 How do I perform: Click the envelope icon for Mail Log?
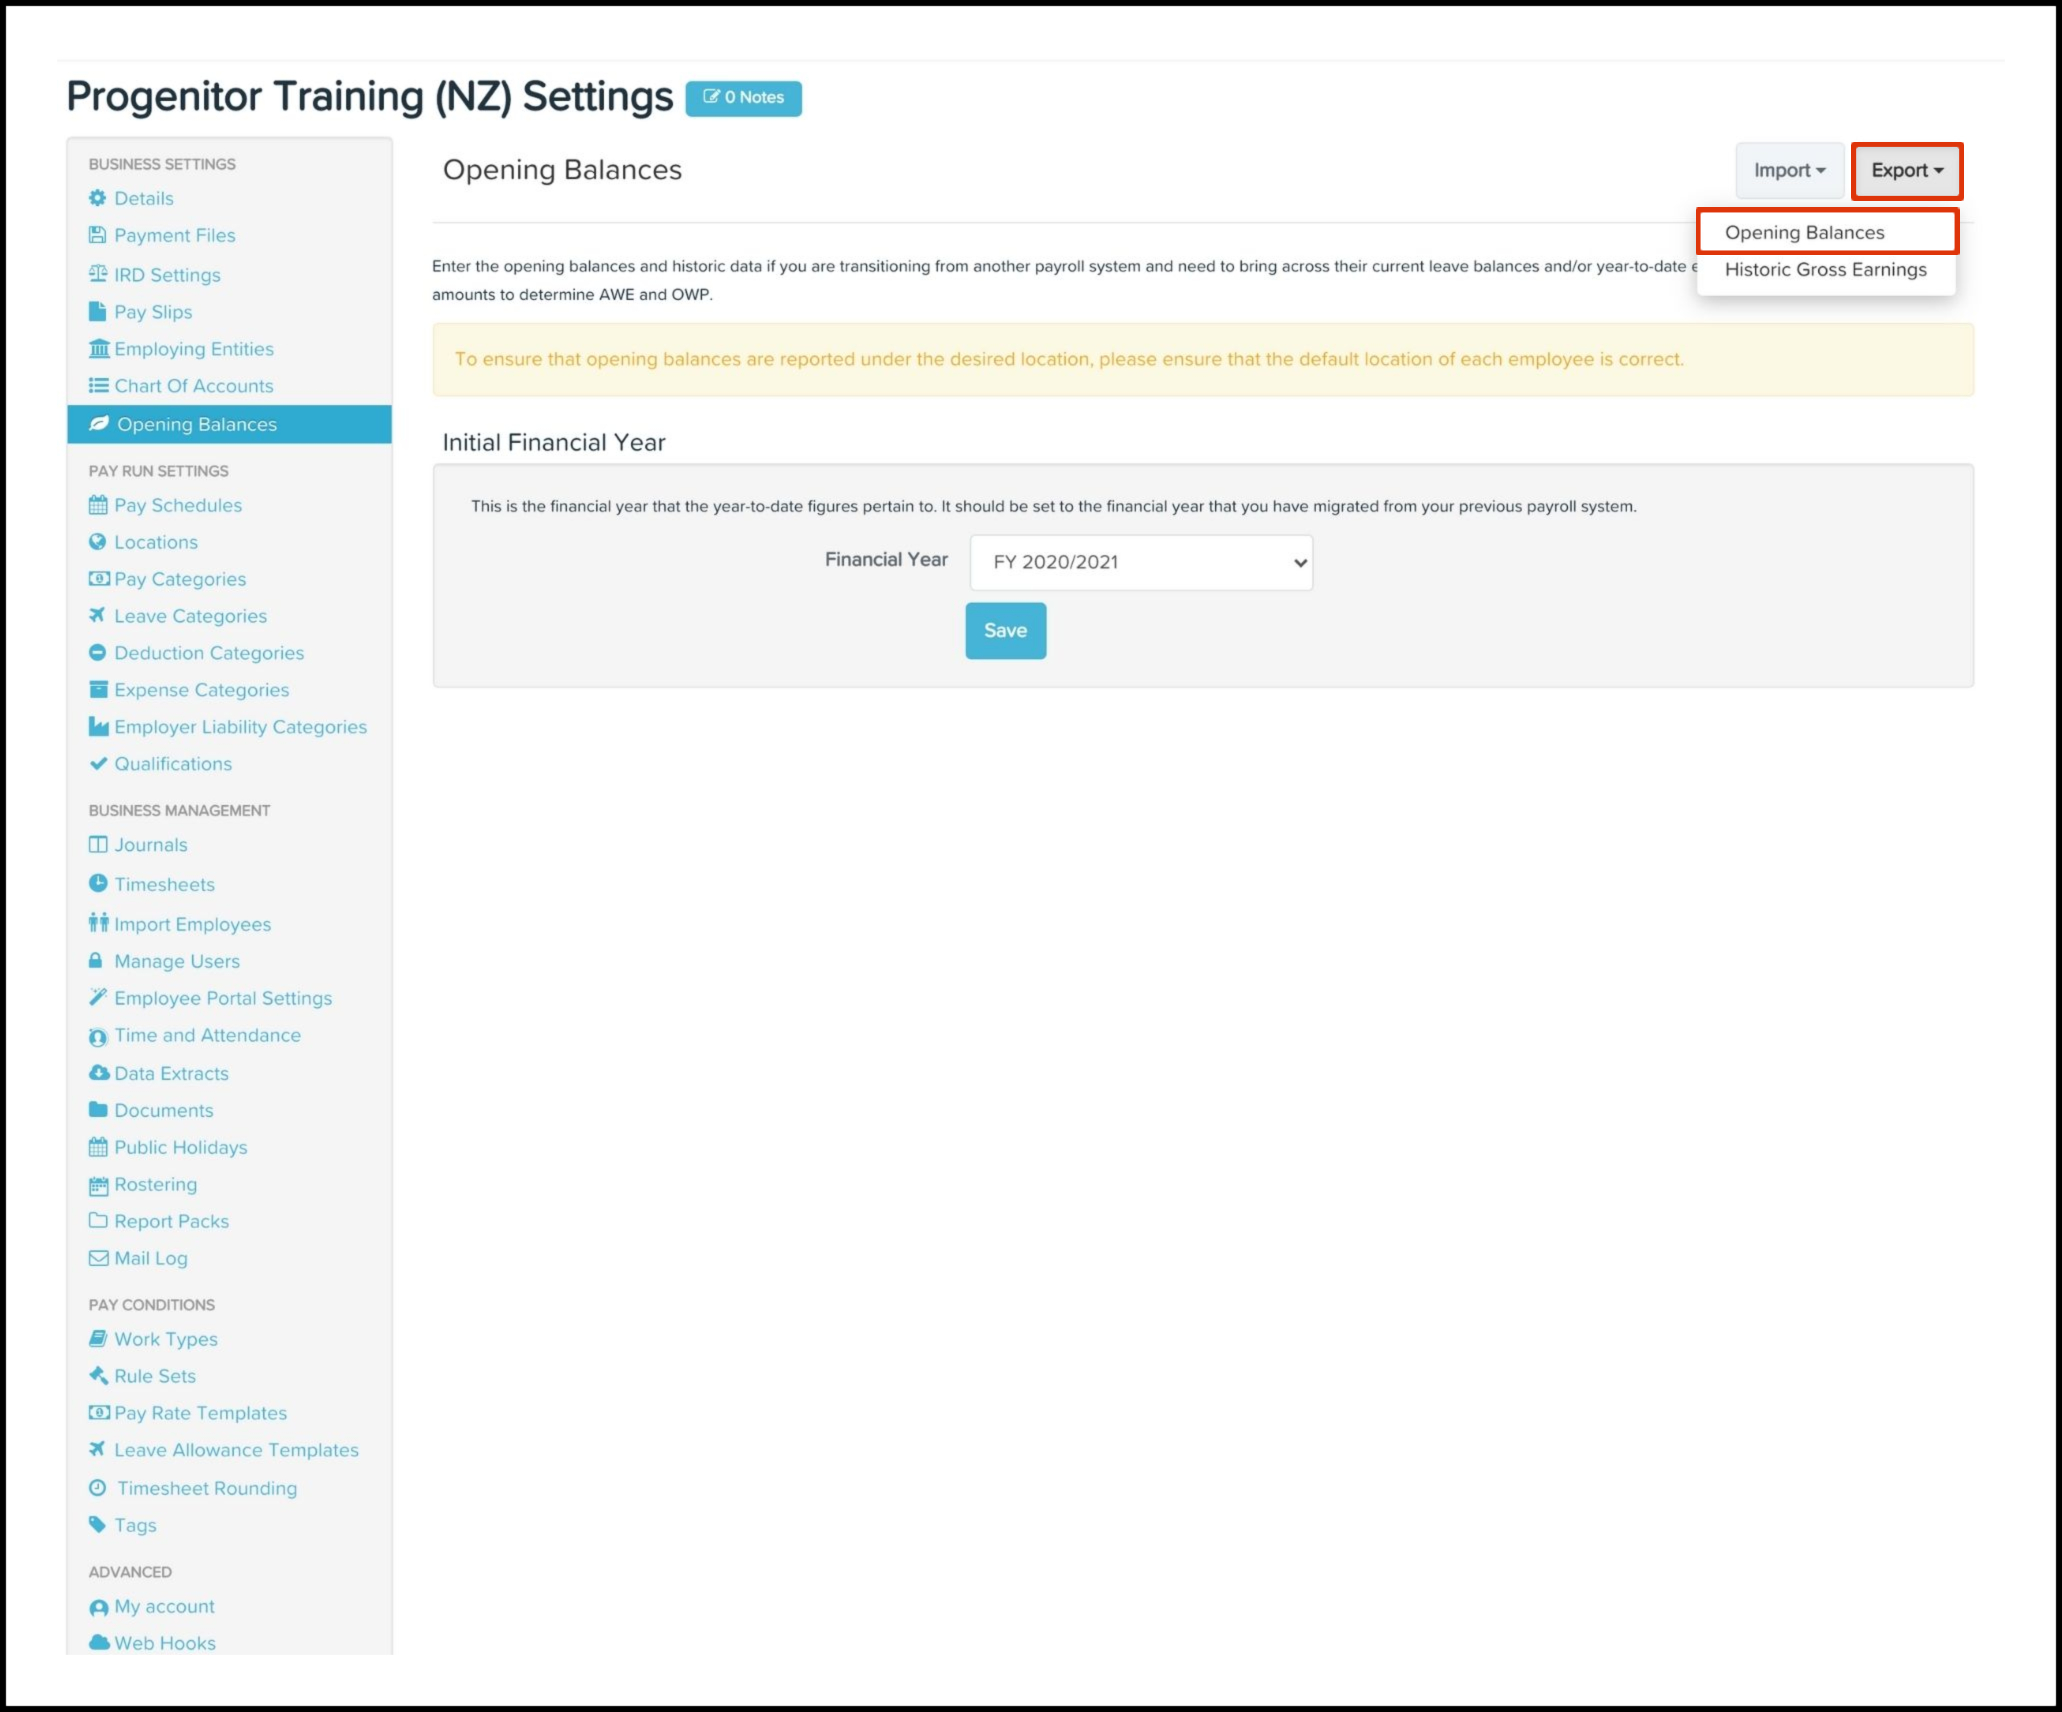click(98, 1258)
